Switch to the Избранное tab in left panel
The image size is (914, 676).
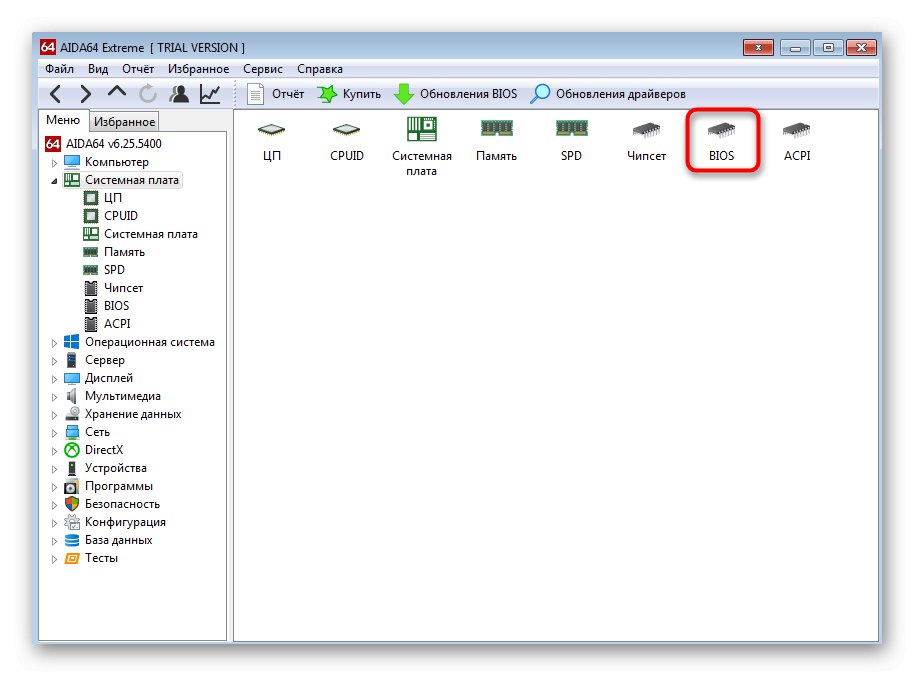[124, 122]
